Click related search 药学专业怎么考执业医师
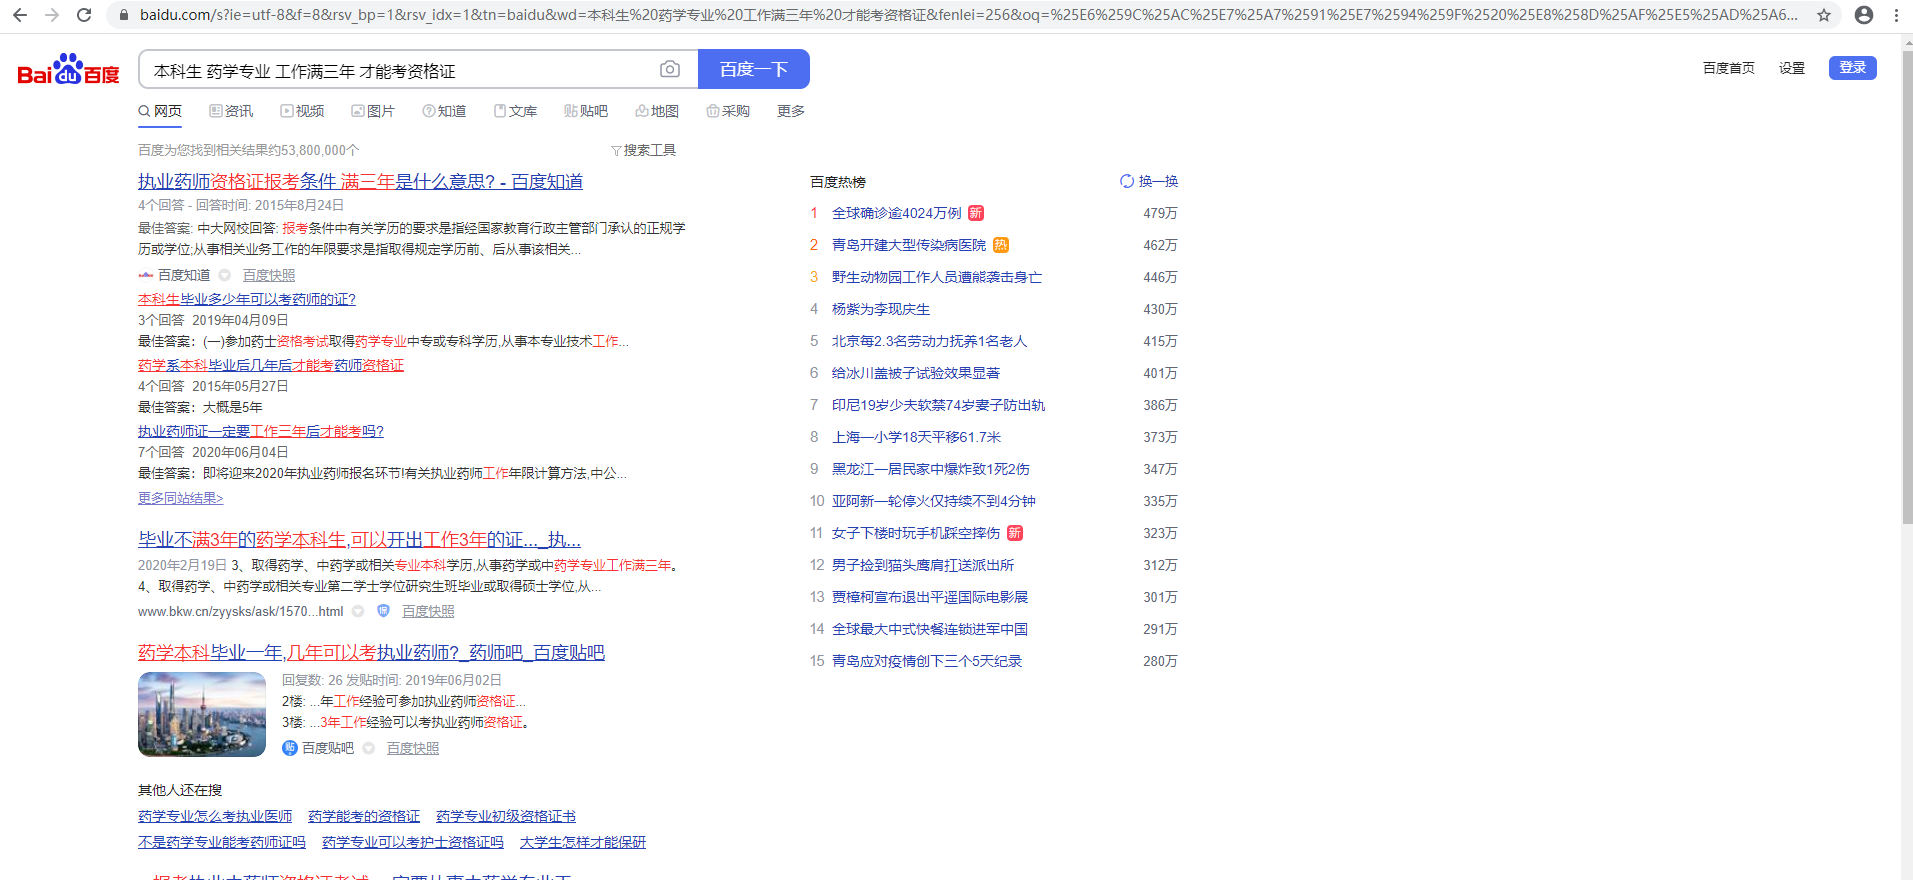This screenshot has width=1913, height=880. [x=215, y=817]
